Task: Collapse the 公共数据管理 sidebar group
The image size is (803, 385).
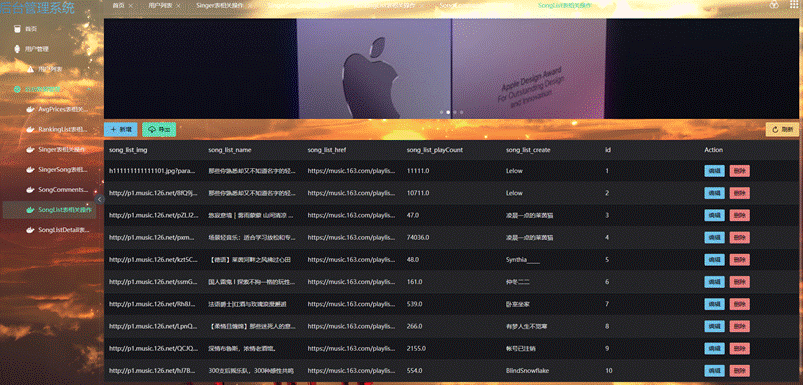Action: pyautogui.click(x=89, y=89)
